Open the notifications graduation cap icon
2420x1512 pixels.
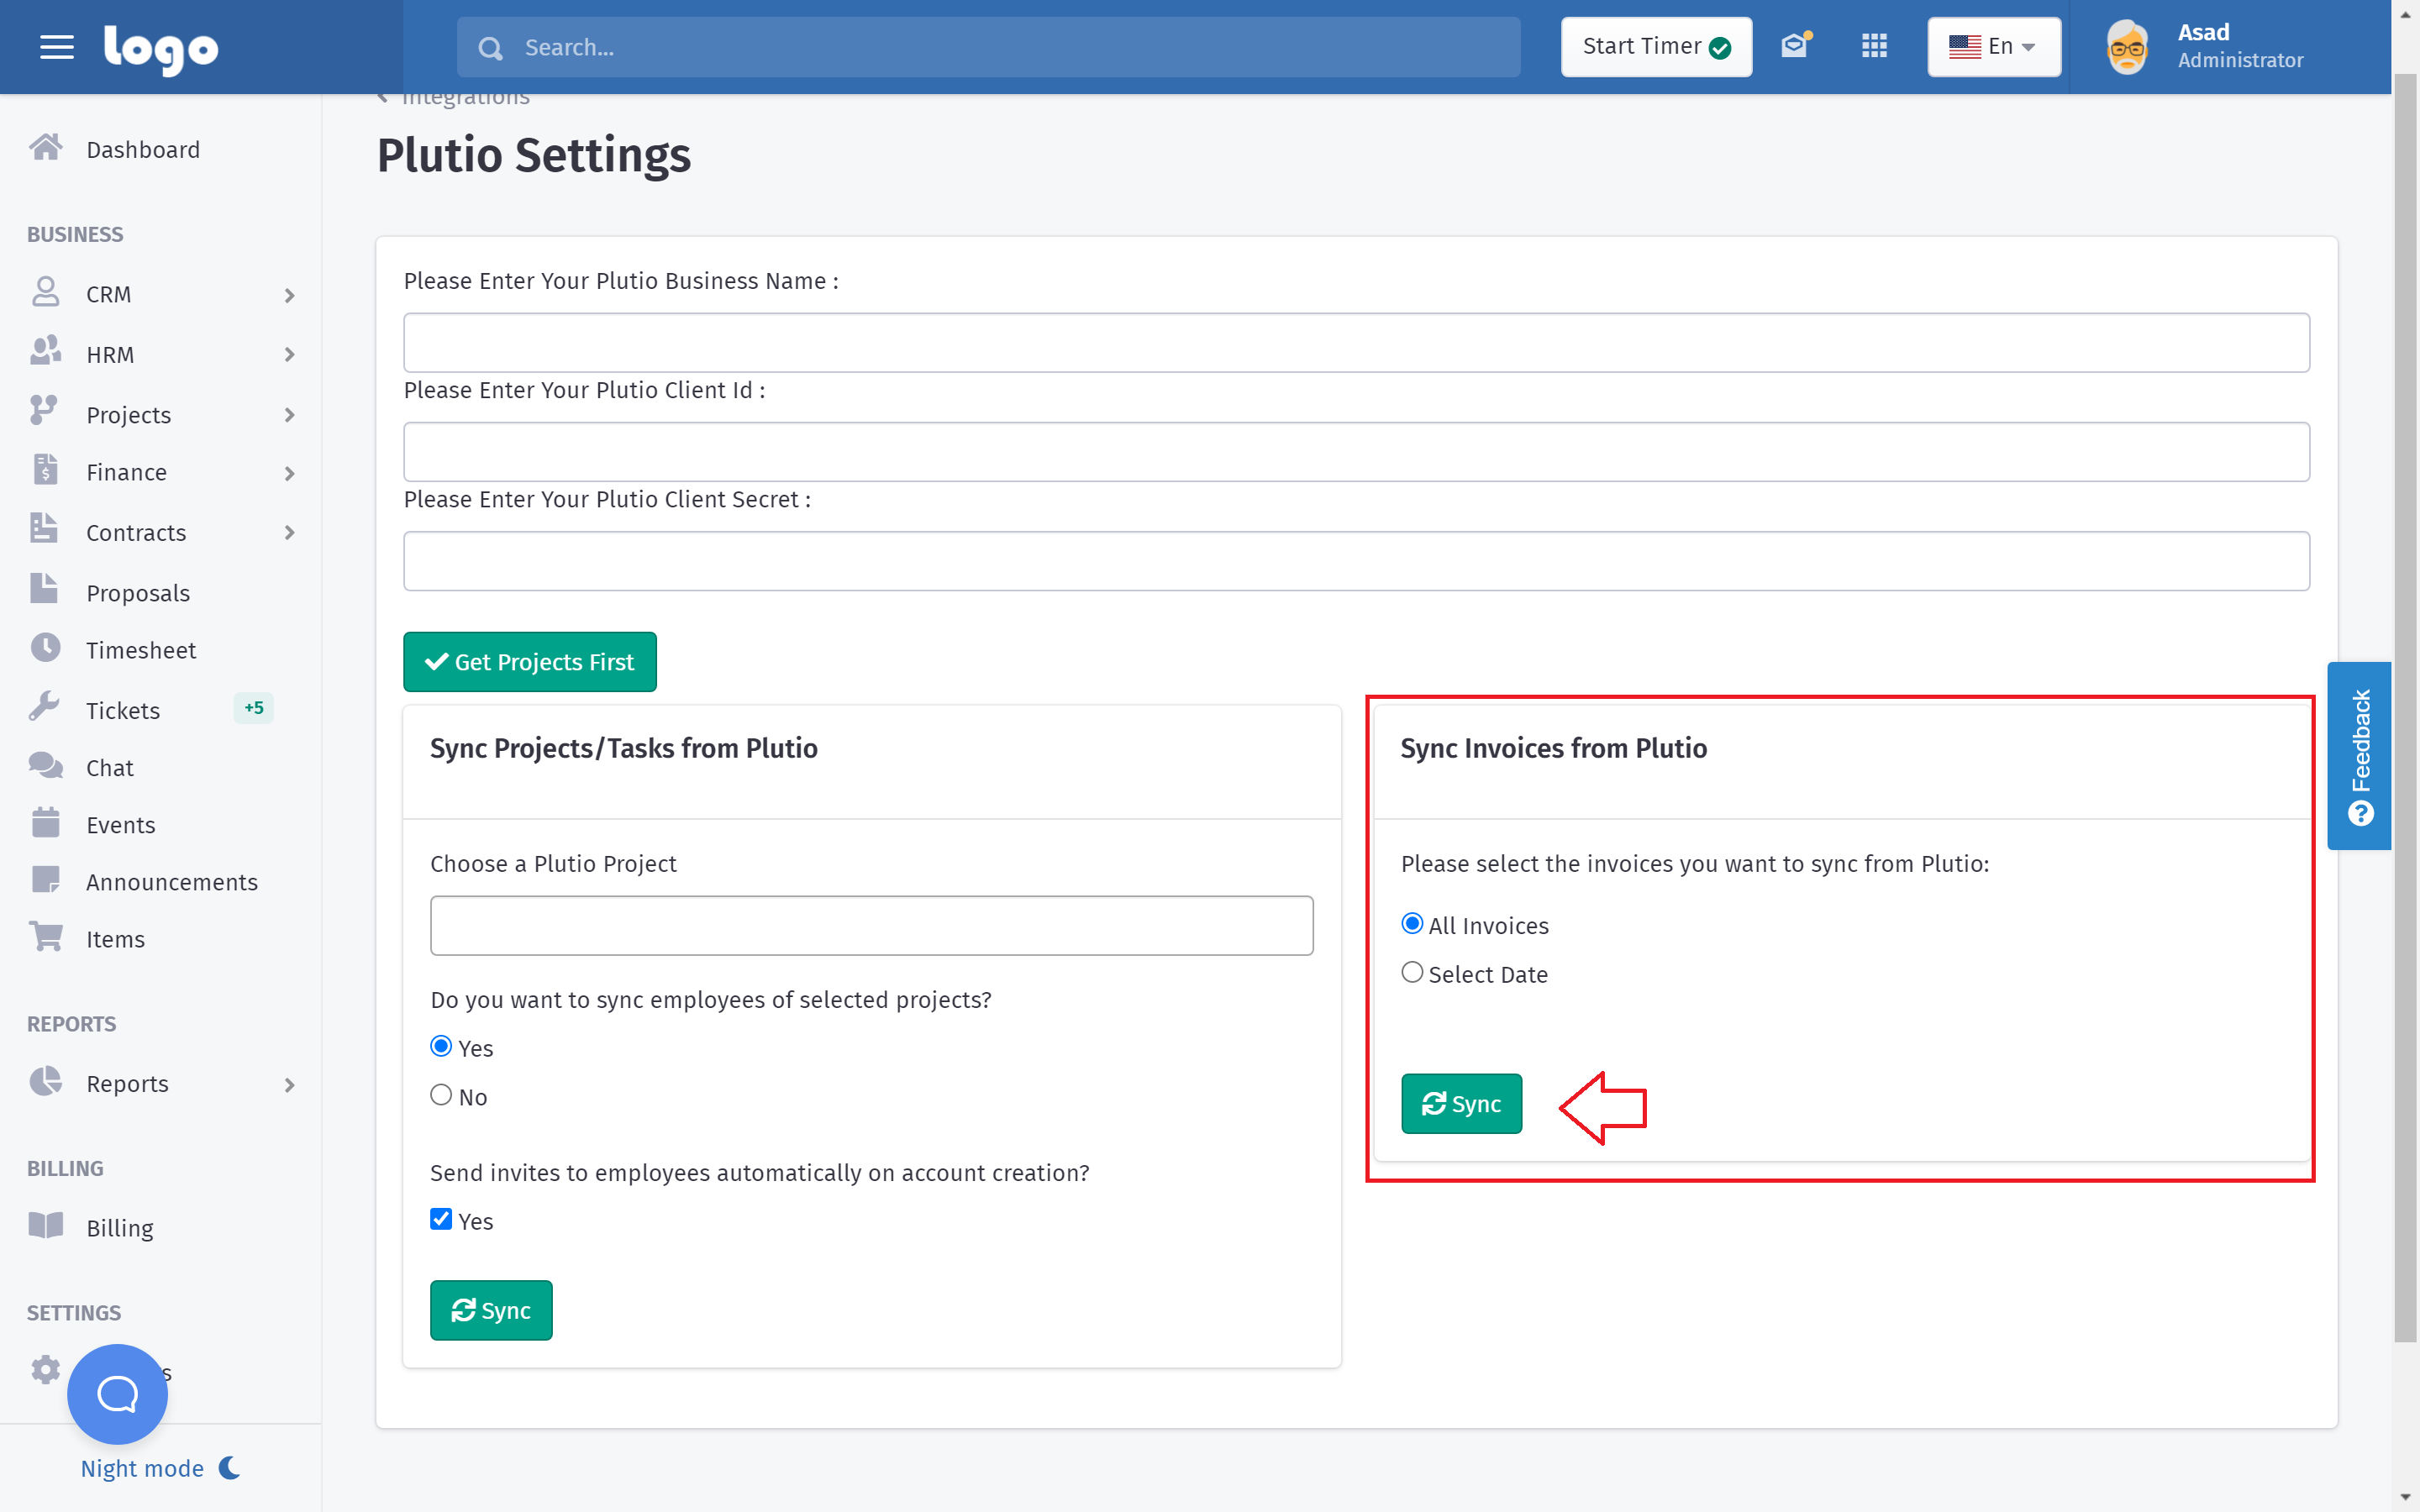tap(1795, 46)
